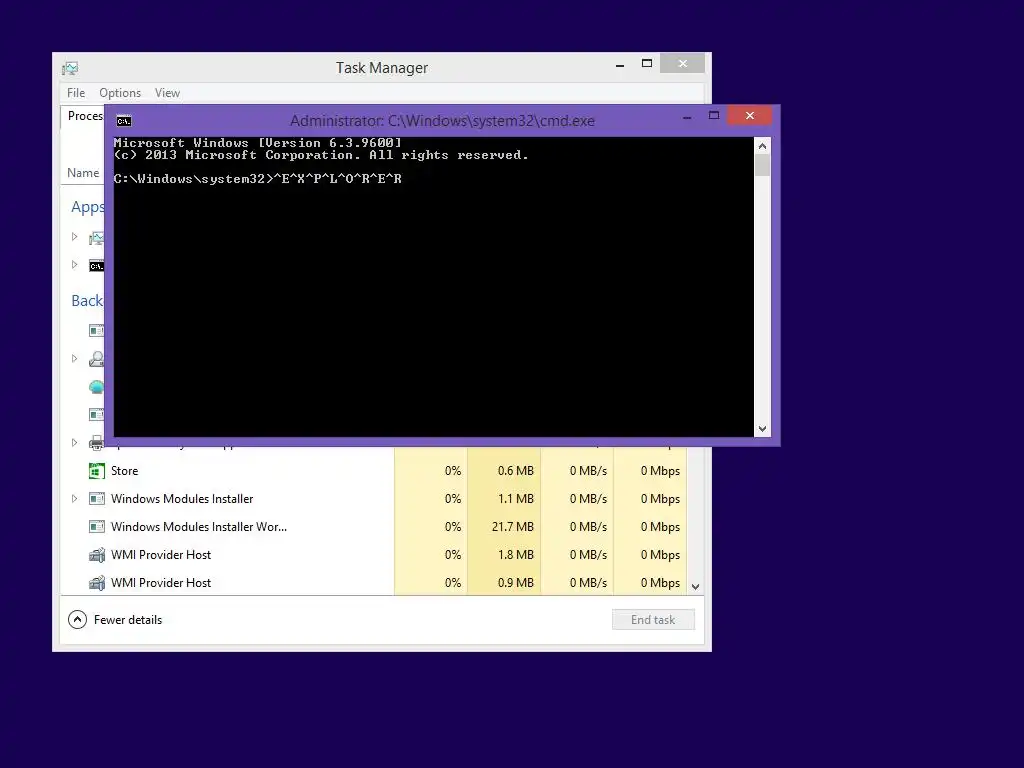Expand the printer spooler process row

tap(74, 442)
